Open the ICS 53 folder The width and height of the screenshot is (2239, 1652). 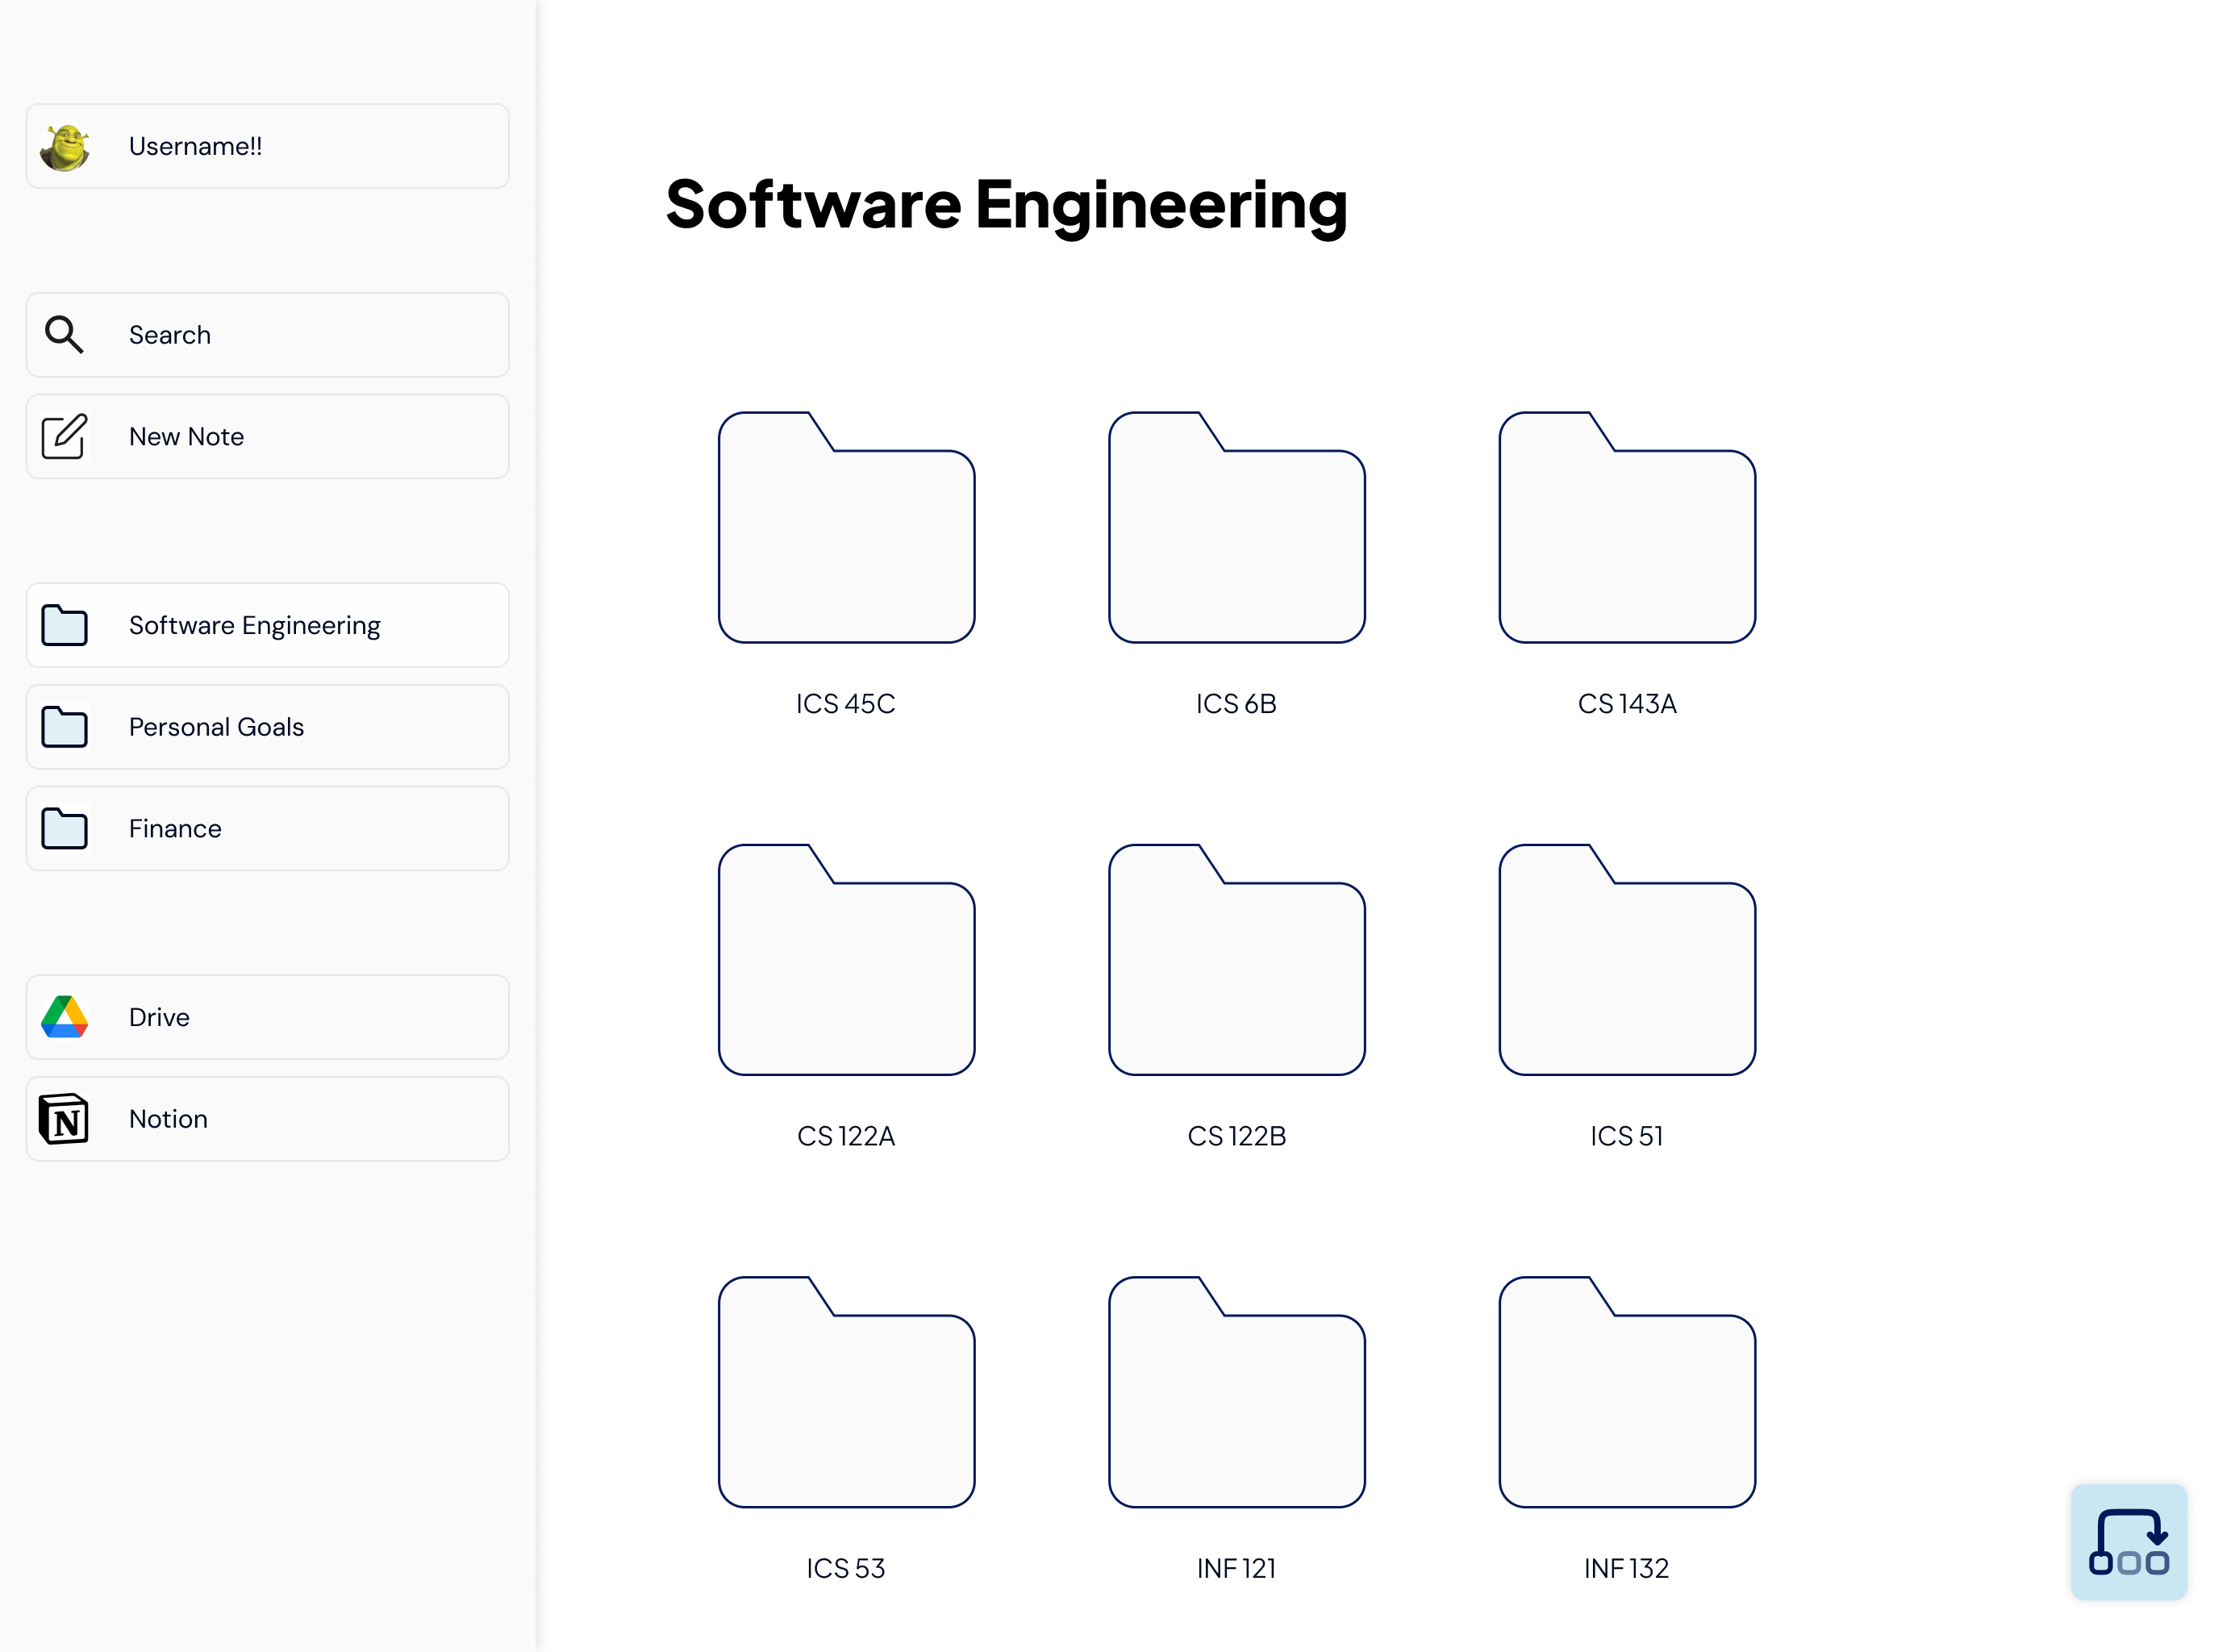pyautogui.click(x=847, y=1392)
